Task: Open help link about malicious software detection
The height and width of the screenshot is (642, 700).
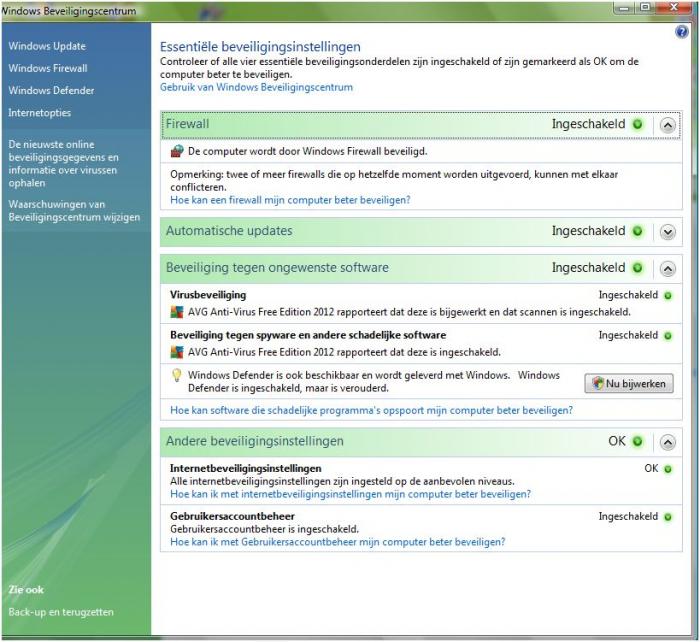Action: [x=371, y=410]
